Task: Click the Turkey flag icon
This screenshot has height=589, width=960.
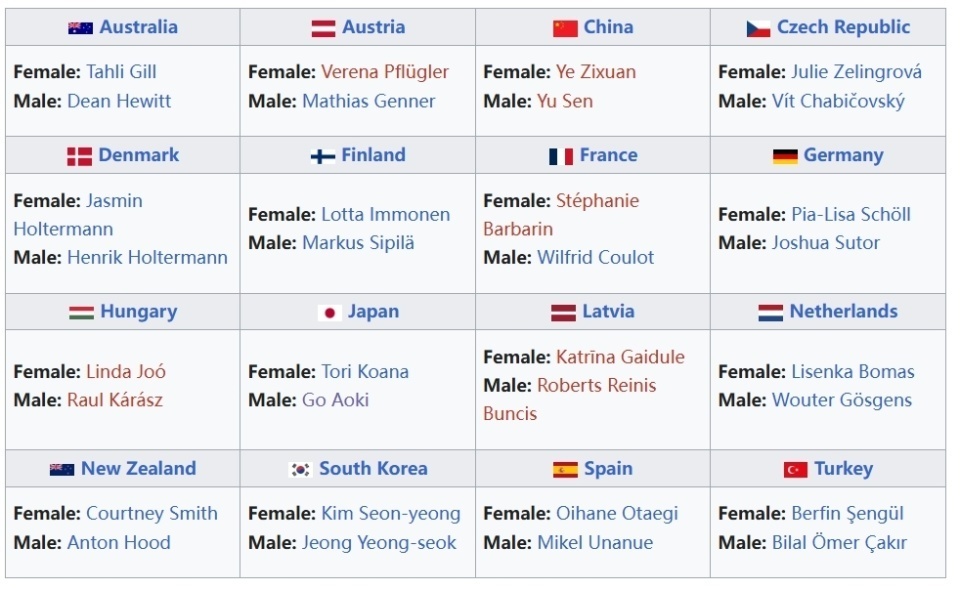Action: point(795,469)
